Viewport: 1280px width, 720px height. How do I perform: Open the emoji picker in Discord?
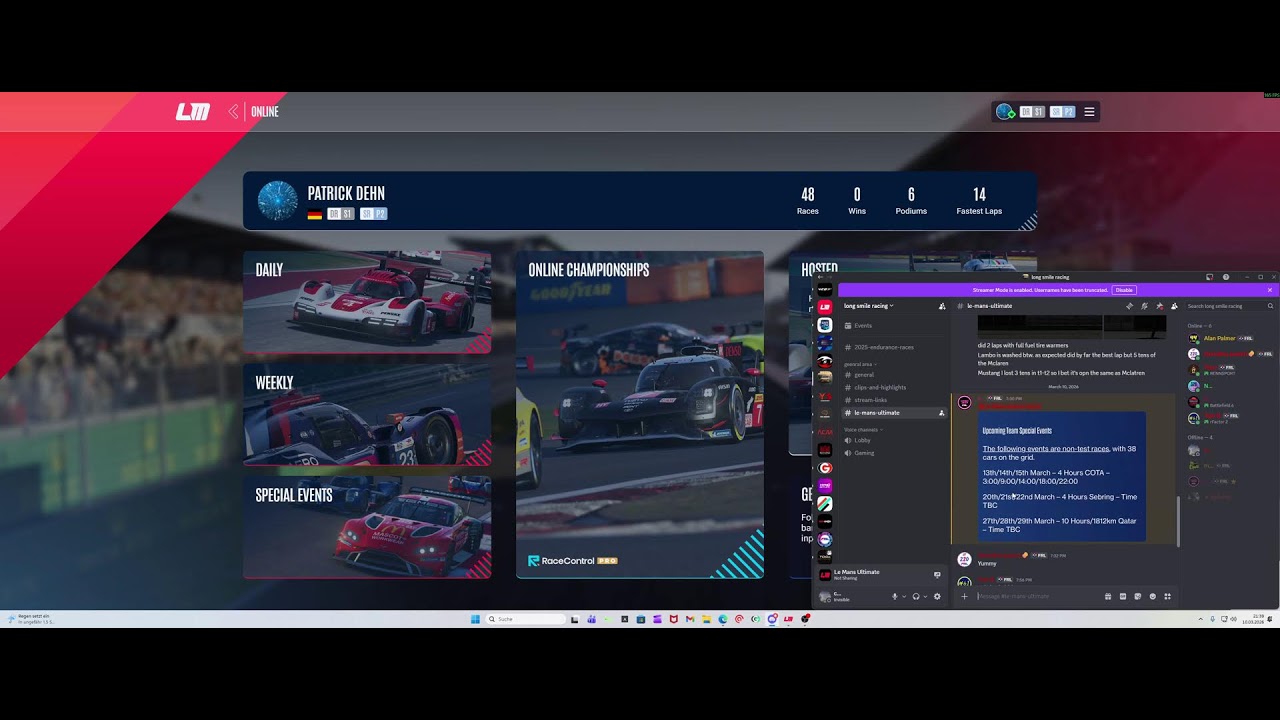pyautogui.click(x=1153, y=596)
